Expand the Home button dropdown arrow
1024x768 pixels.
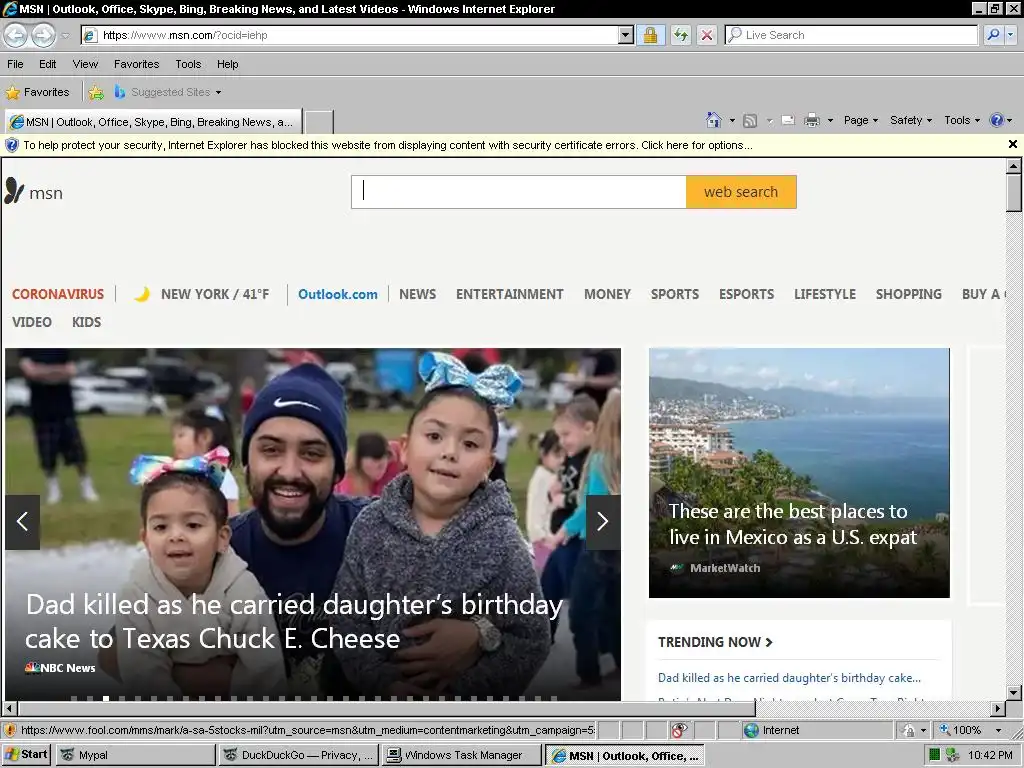732,120
